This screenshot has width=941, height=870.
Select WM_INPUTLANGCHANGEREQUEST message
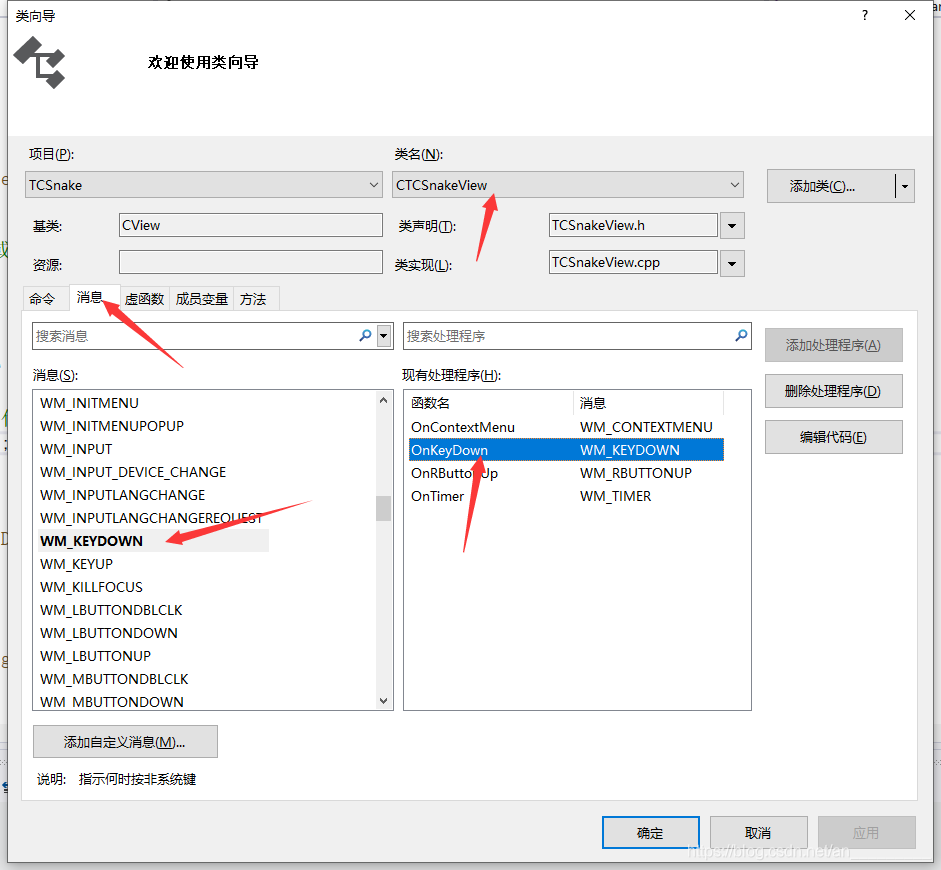tap(151, 518)
